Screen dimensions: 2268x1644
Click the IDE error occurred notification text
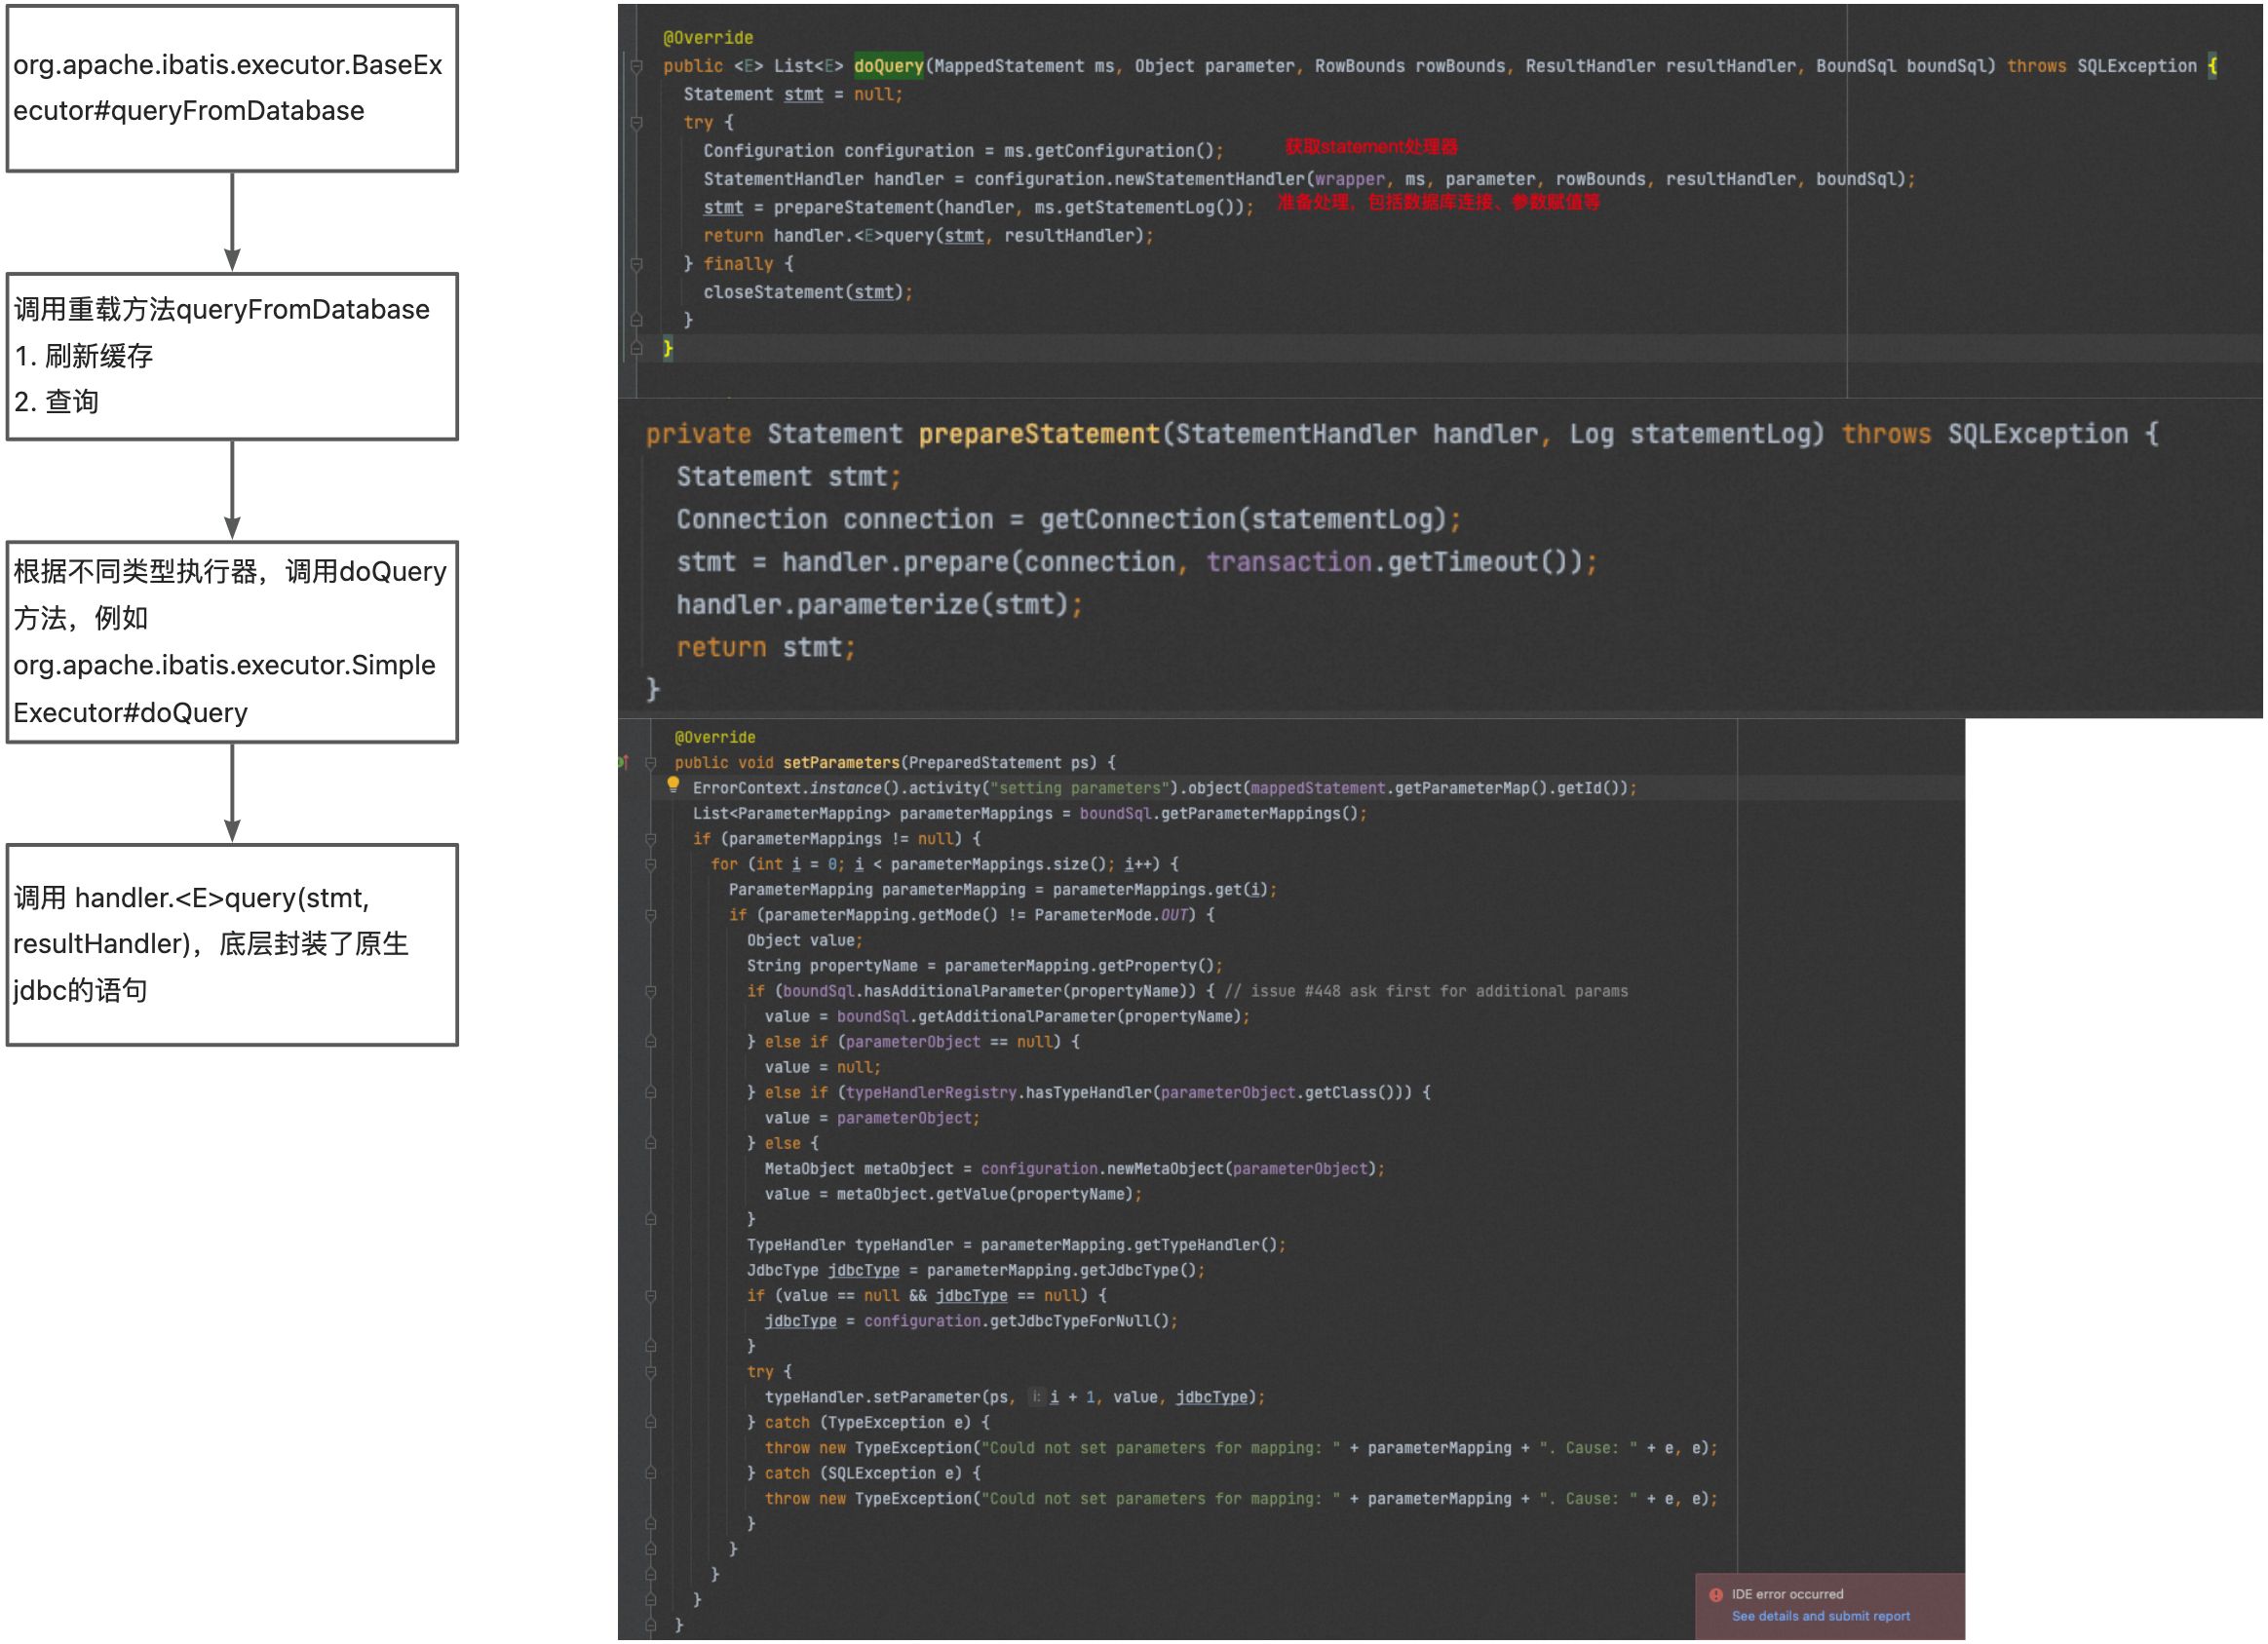1787,1594
